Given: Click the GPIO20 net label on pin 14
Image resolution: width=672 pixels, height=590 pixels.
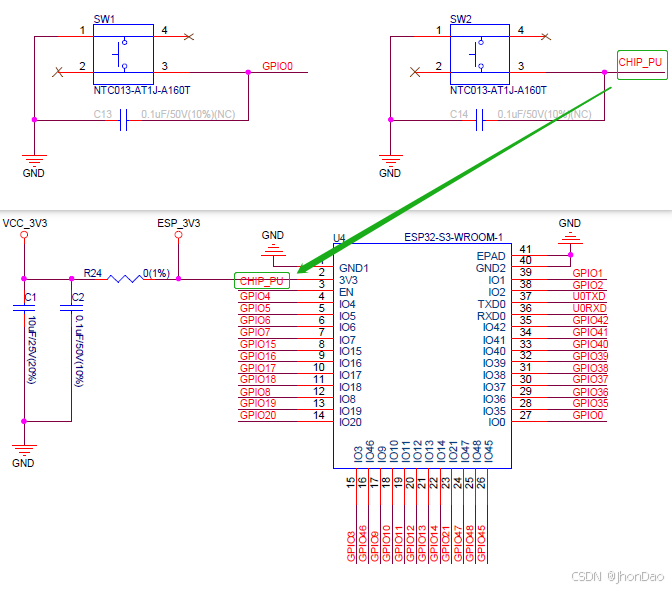Looking at the screenshot, I should (258, 416).
